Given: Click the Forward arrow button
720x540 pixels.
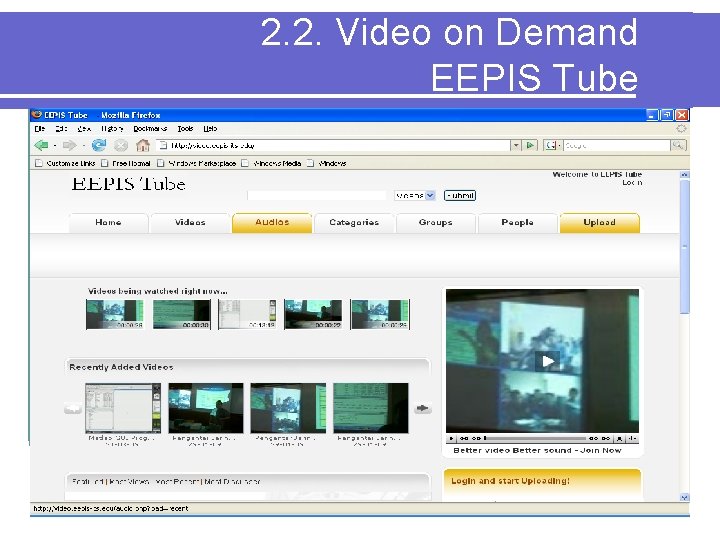Looking at the screenshot, I should tap(70, 146).
